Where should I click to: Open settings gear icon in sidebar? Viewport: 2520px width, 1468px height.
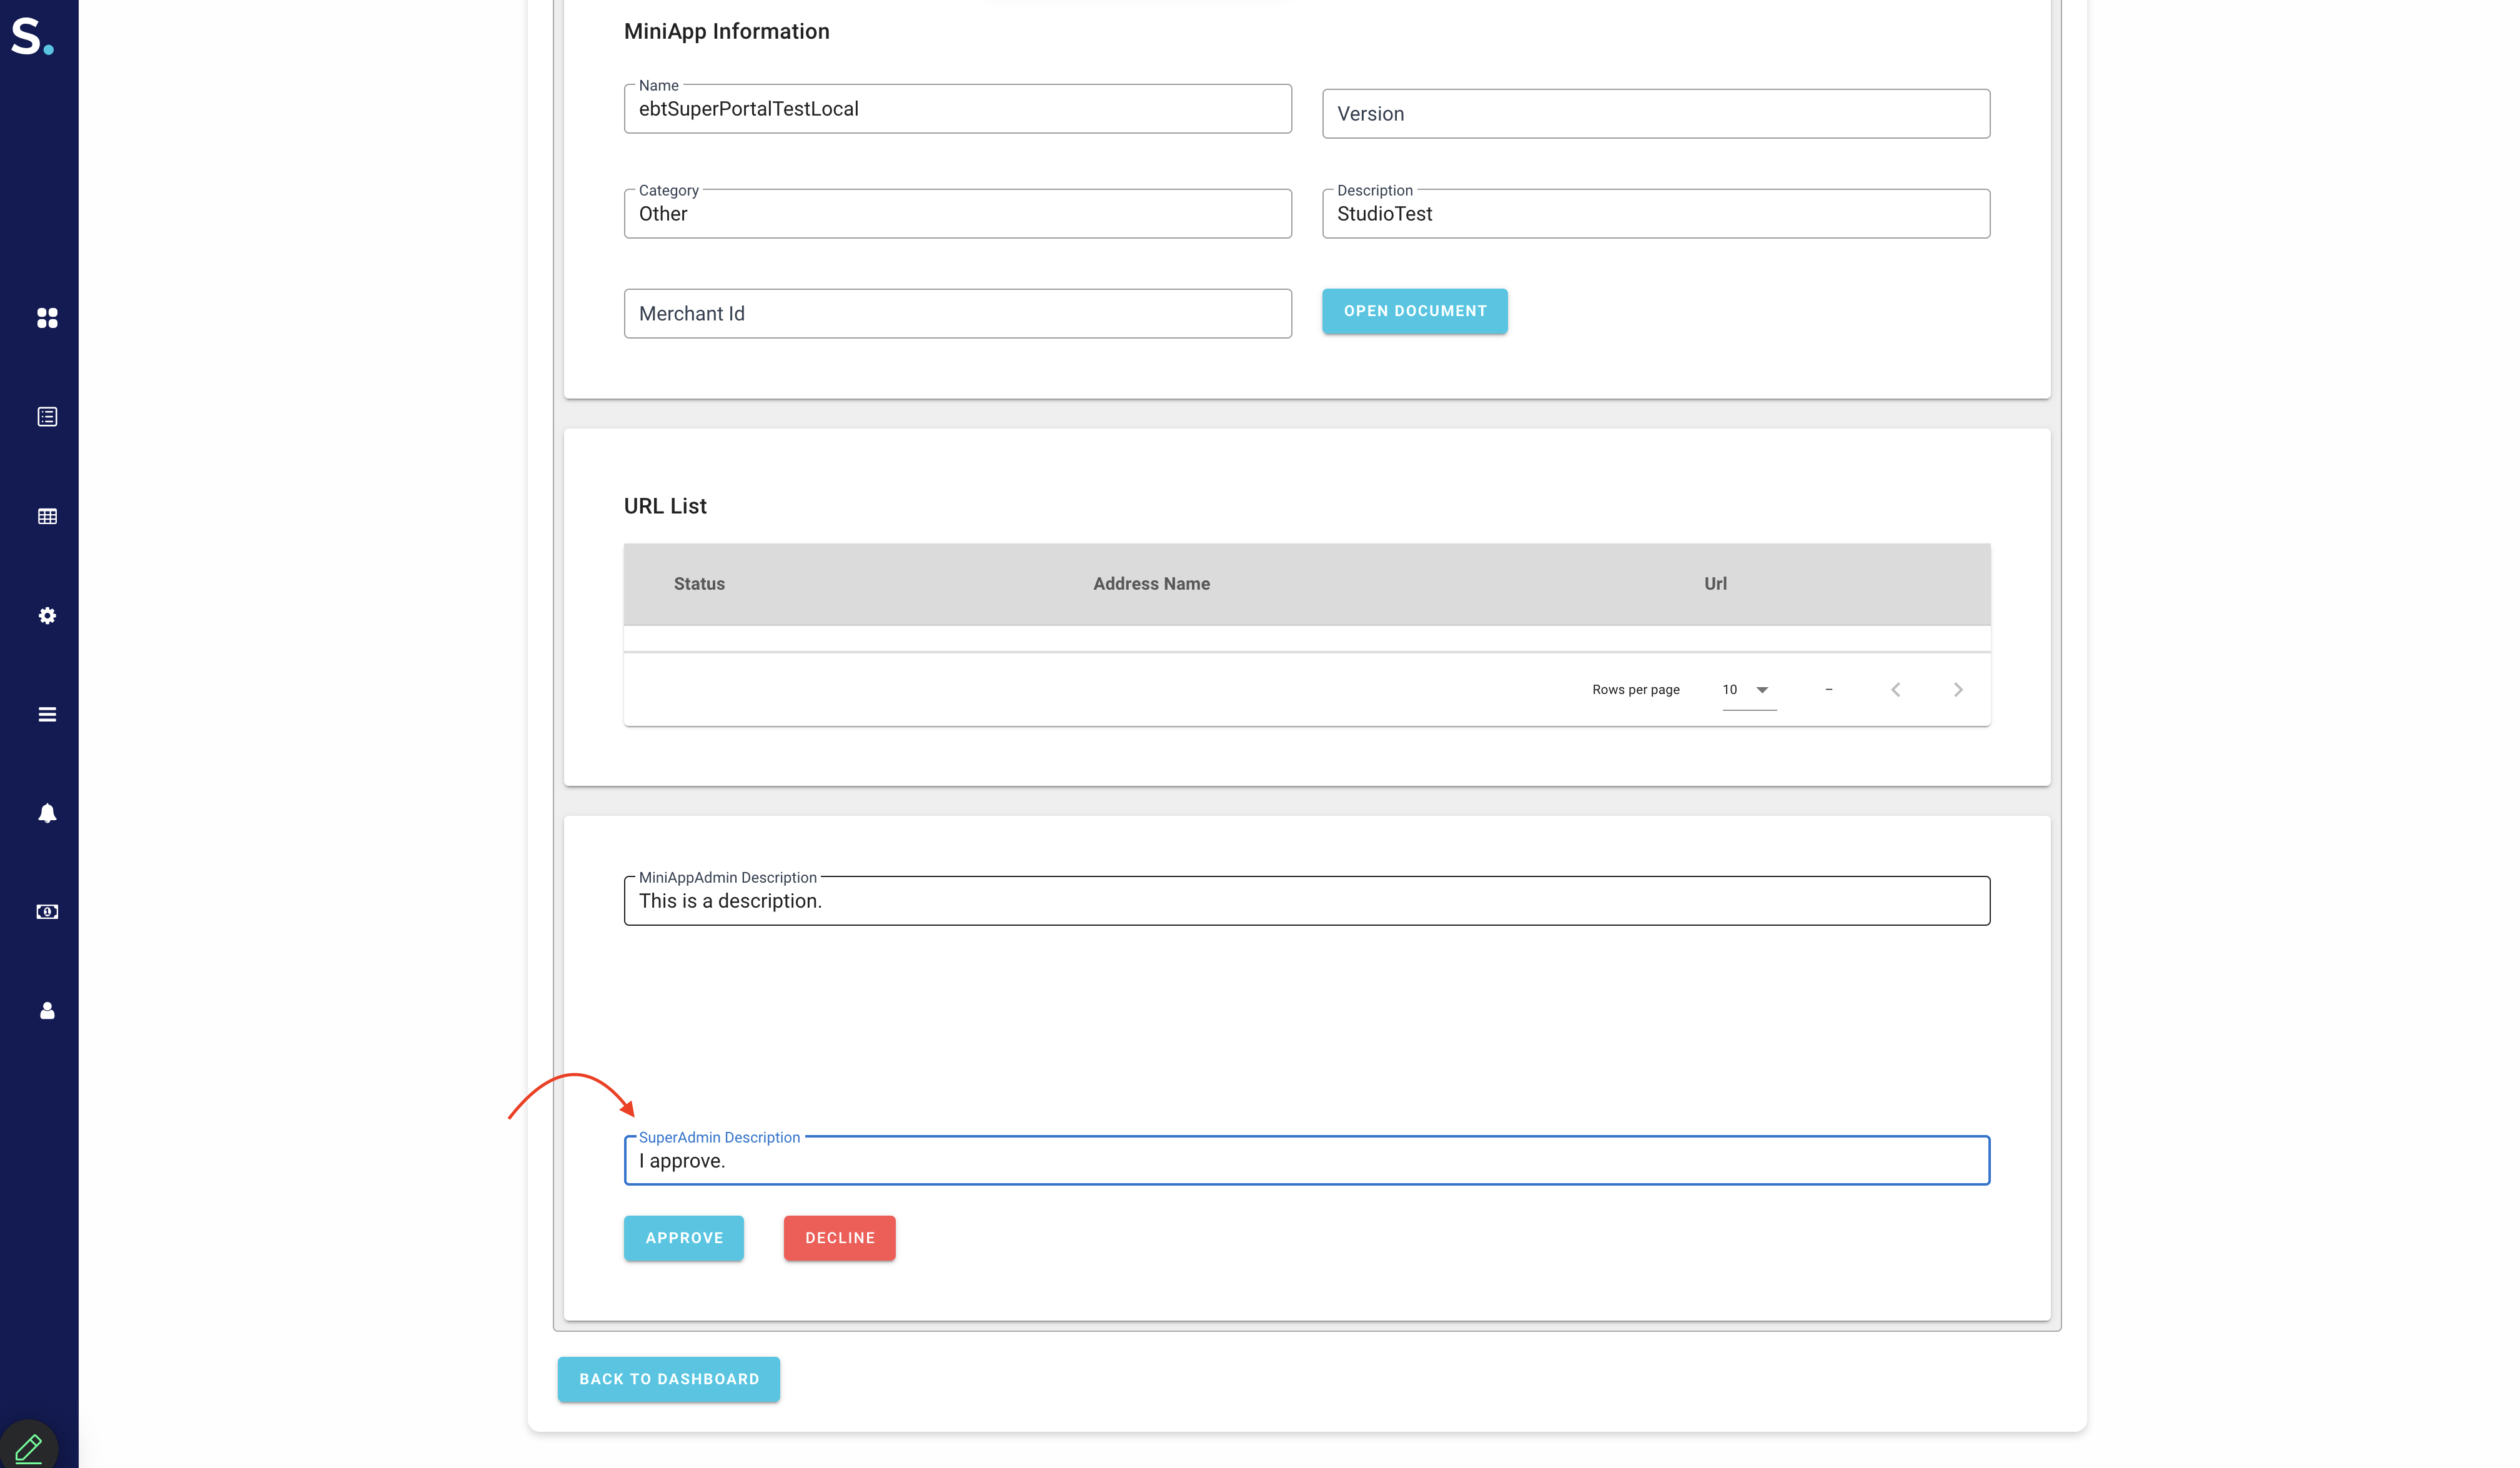47,616
